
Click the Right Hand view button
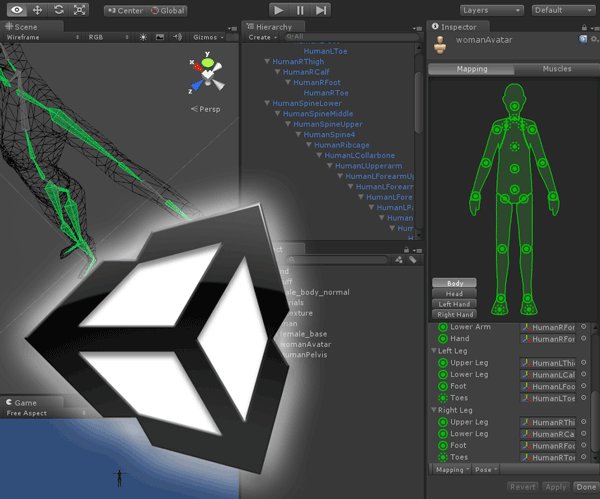tap(455, 315)
